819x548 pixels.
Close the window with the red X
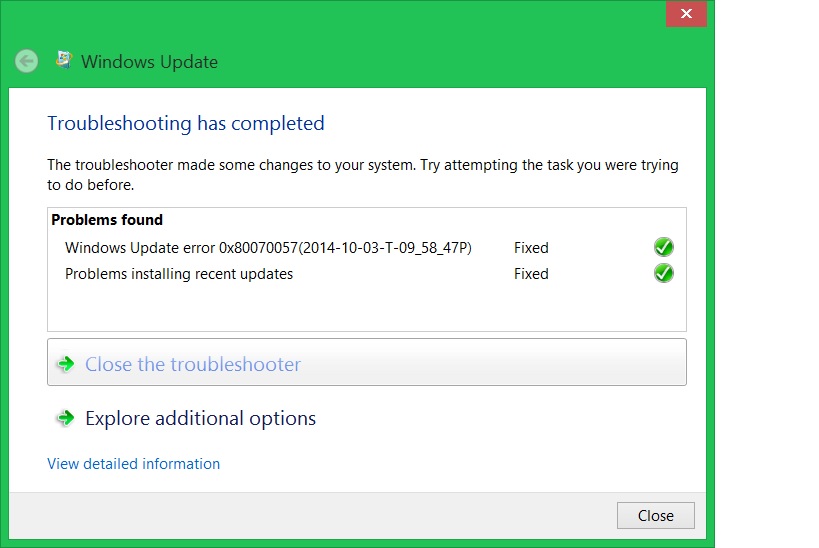[x=686, y=14]
